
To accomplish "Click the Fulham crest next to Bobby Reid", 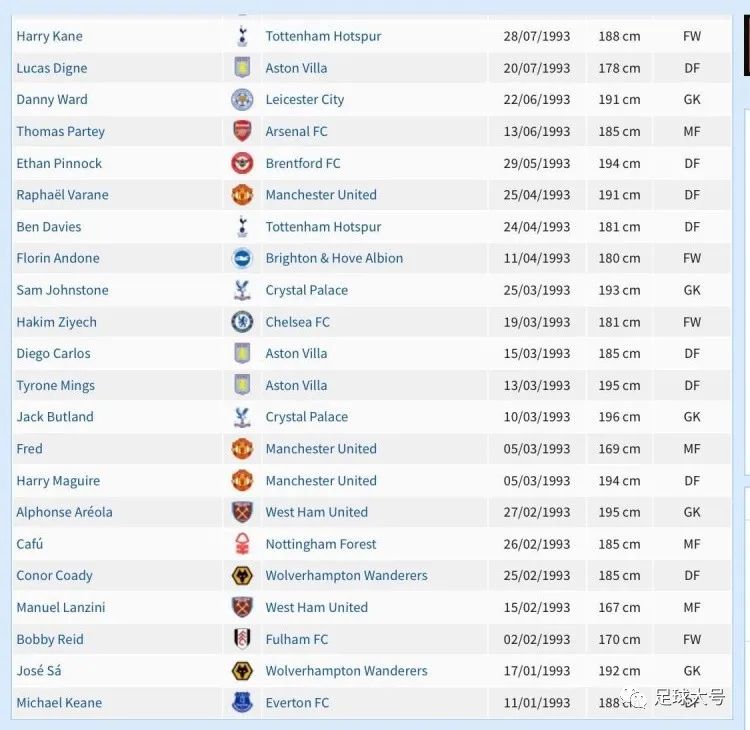I will click(x=242, y=639).
